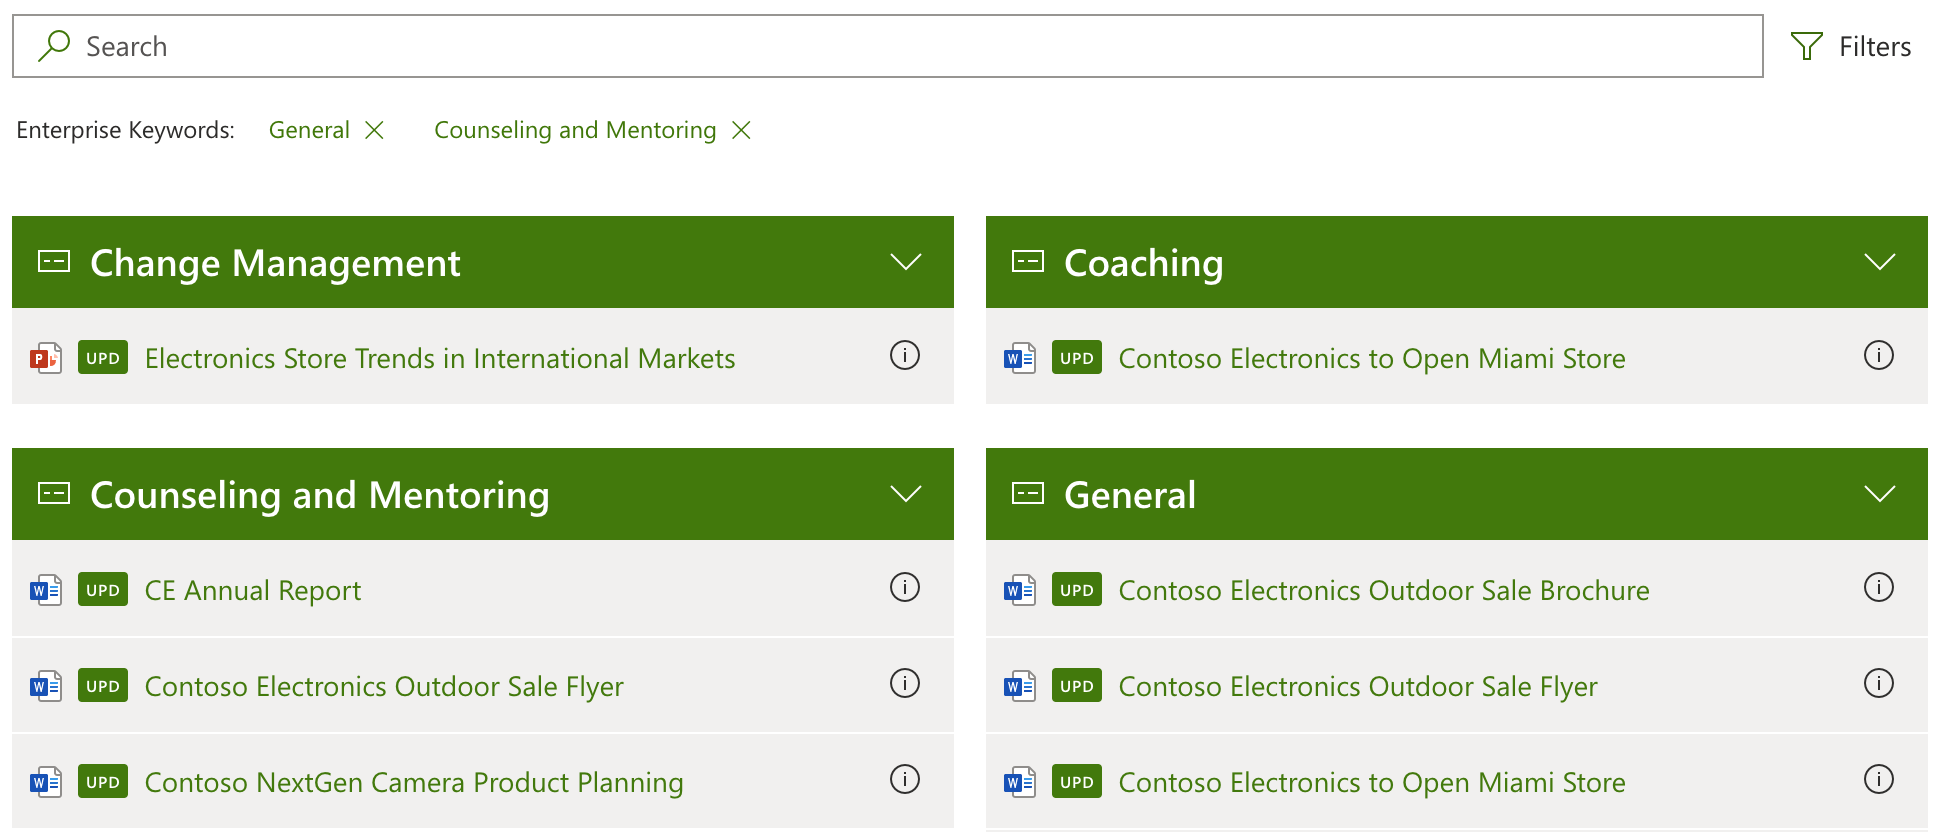The width and height of the screenshot is (1940, 832).
Task: Click UPD badge on NextGen Camera Product Planning
Action: click(x=103, y=782)
